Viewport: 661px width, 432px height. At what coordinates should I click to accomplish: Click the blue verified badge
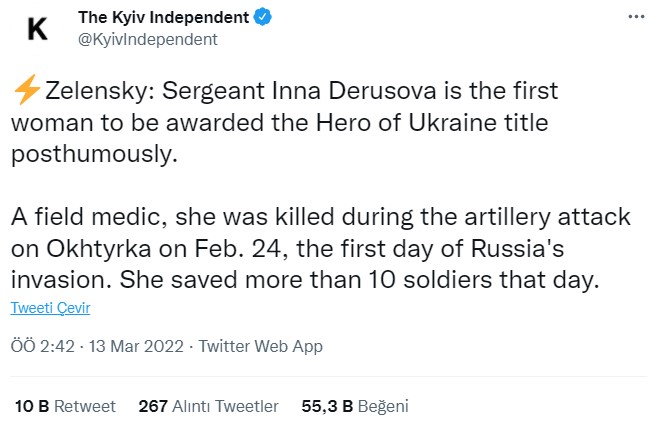click(x=257, y=19)
